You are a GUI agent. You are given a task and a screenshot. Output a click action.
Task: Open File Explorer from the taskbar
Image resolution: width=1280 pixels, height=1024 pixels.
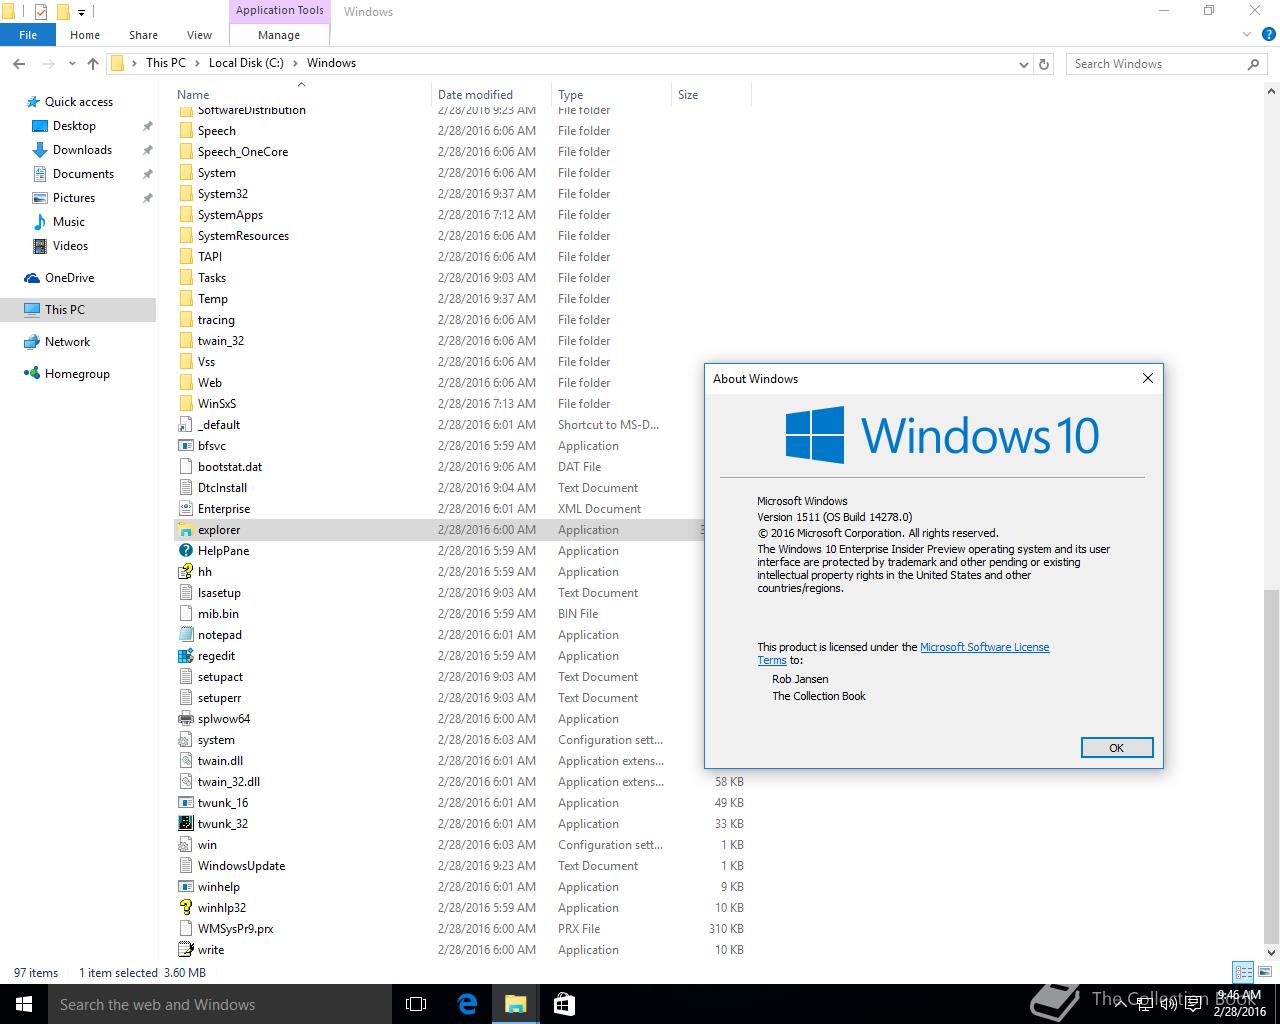515,1004
